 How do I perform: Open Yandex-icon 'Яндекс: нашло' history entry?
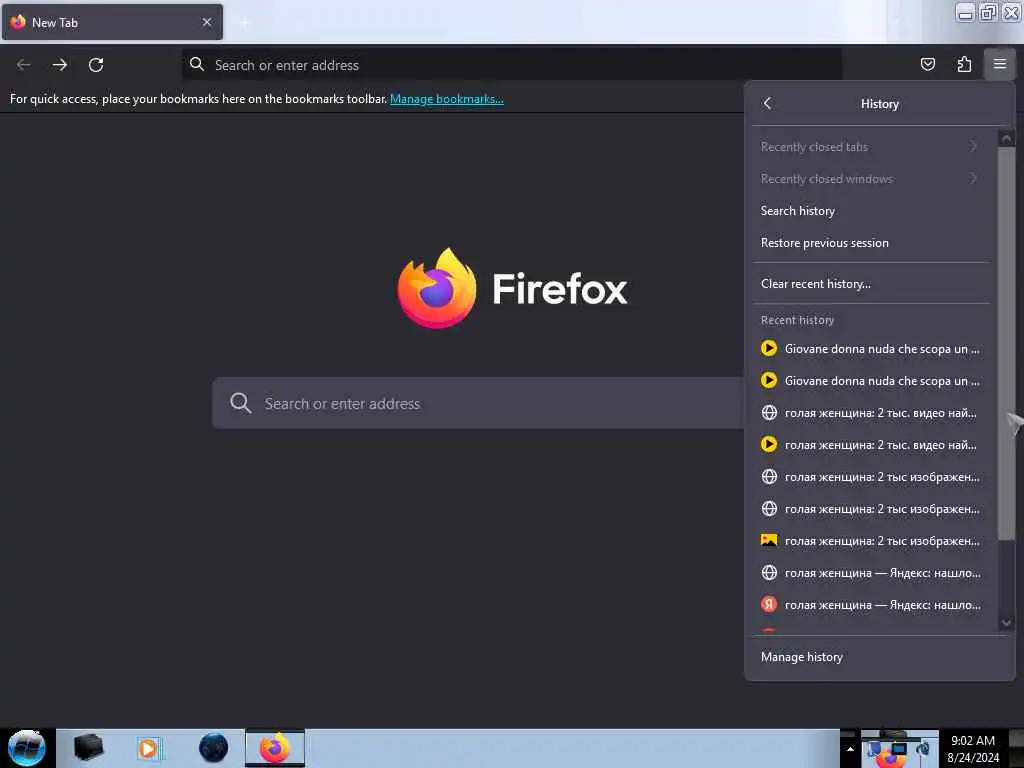[x=871, y=605]
